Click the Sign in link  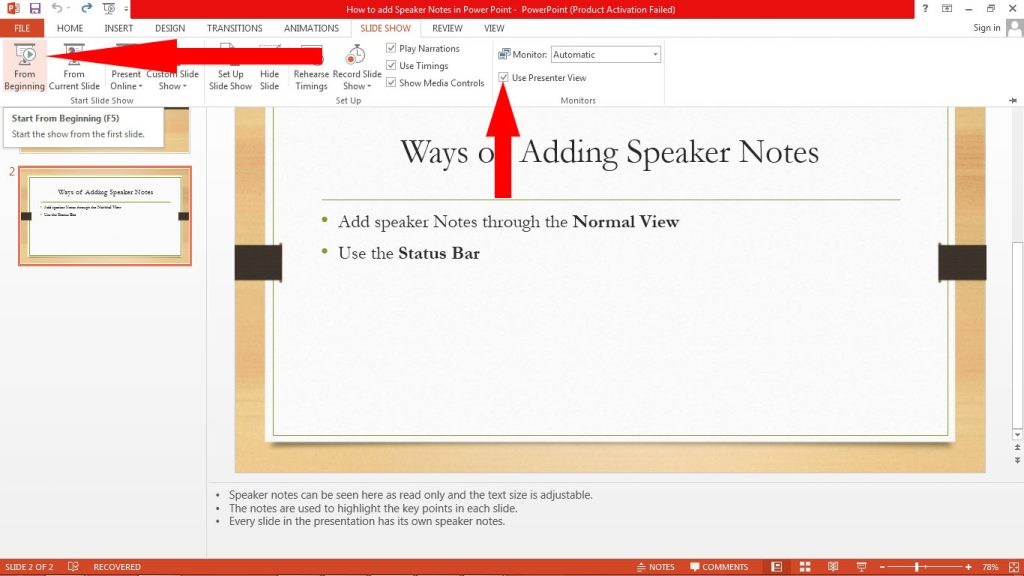click(x=987, y=28)
